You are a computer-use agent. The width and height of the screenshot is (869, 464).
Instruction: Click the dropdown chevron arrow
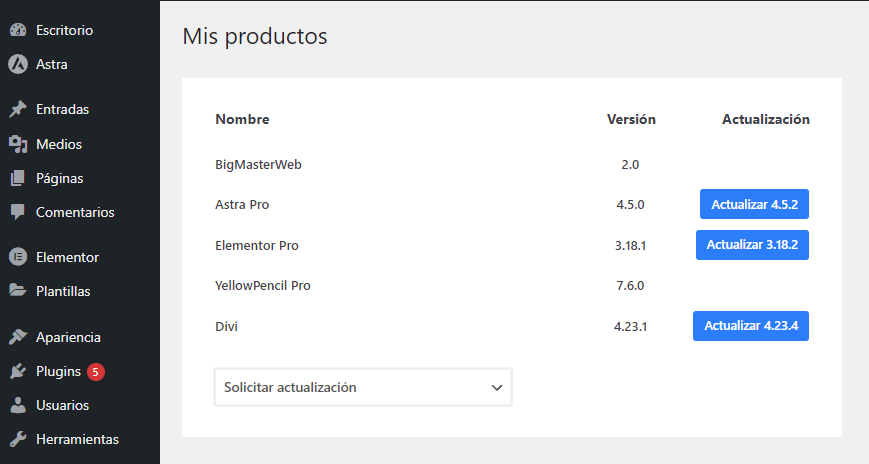(x=497, y=387)
